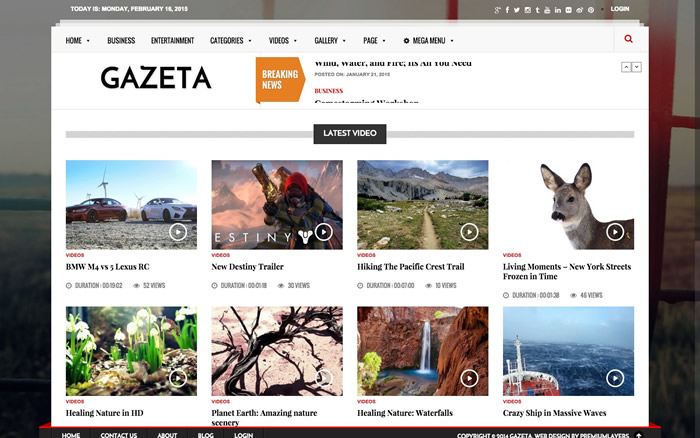Click Videos tag above BMW M4 title
Image resolution: width=700 pixels, height=438 pixels.
click(x=75, y=255)
